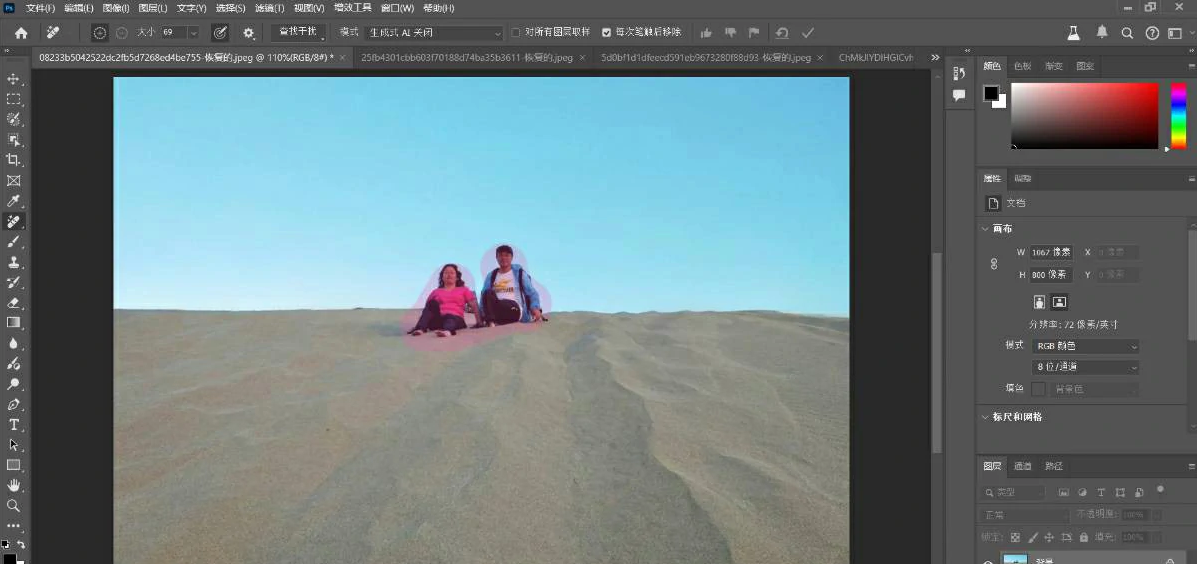The image size is (1197, 564).
Task: Open the brush size dropdown arrow
Action: click(x=193, y=33)
